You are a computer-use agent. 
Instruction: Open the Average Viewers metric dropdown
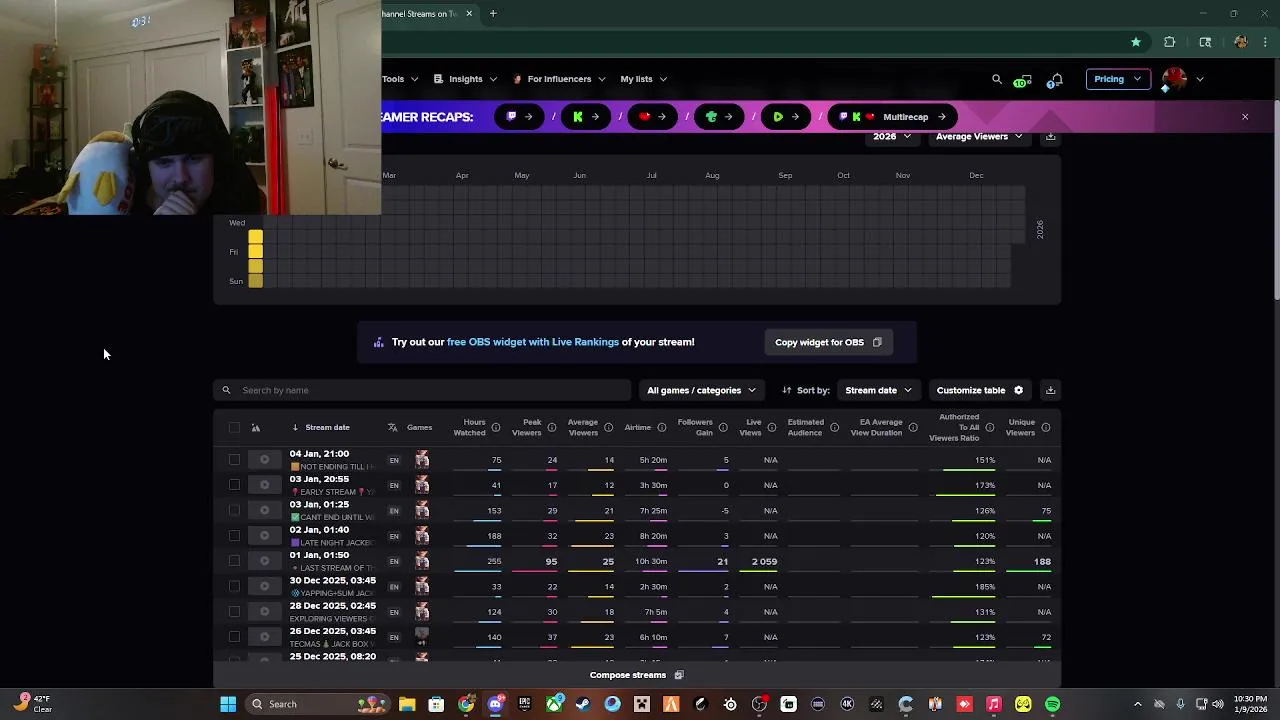979,137
